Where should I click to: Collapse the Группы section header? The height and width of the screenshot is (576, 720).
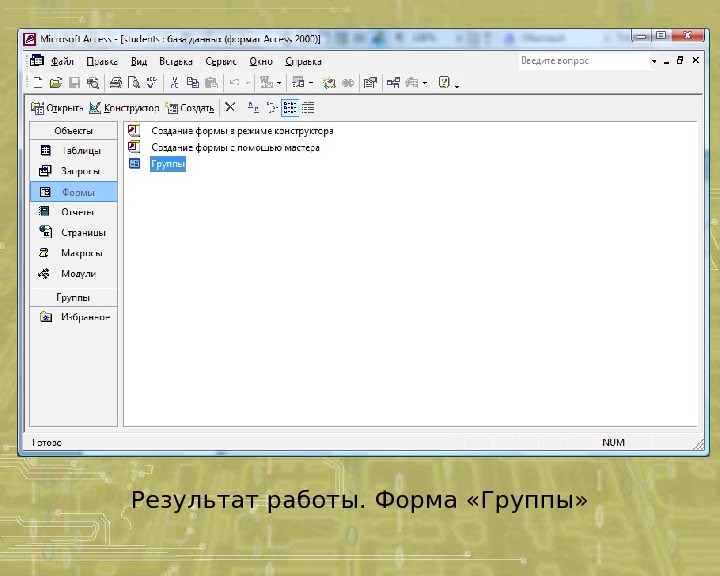[x=73, y=297]
